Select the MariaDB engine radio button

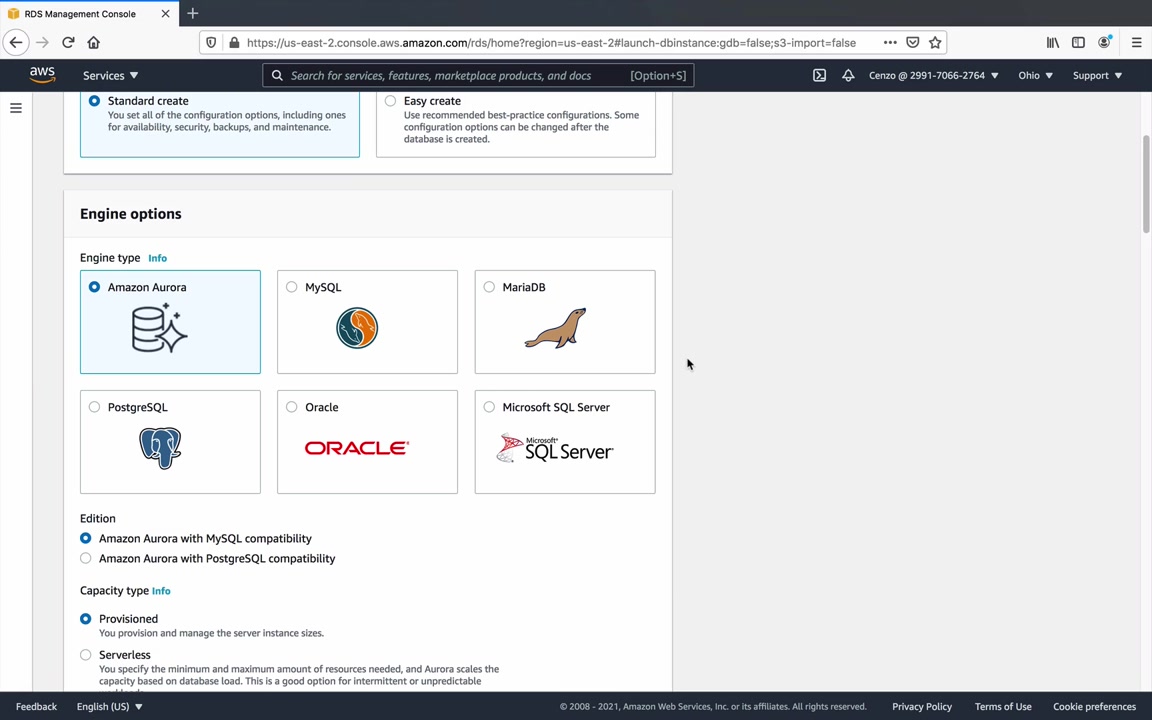coord(489,287)
